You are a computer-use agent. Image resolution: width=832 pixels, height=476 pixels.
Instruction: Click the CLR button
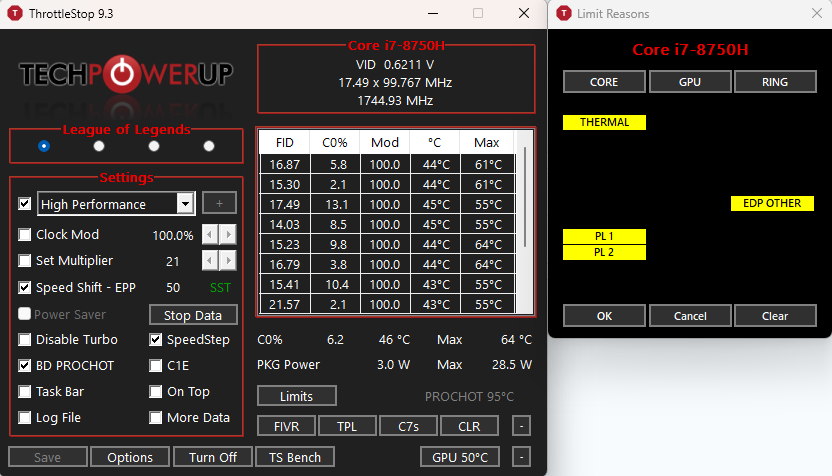469,426
